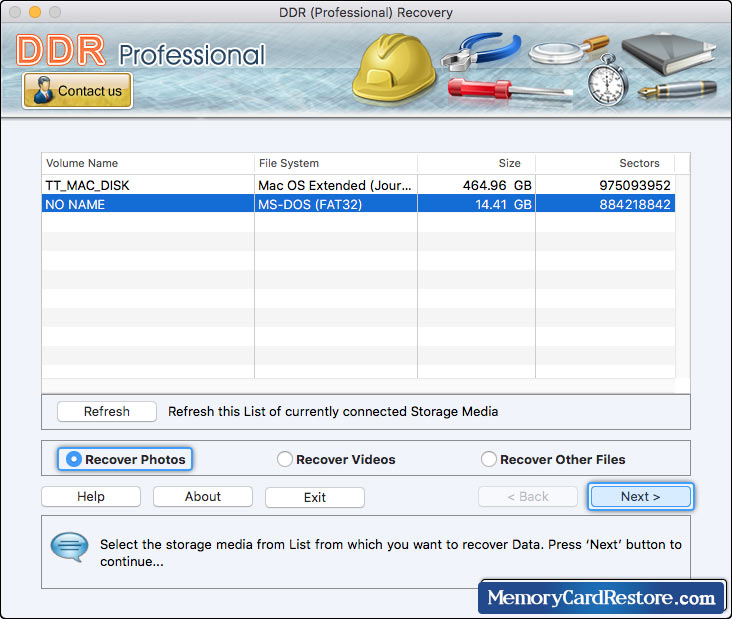Click the magnifying glass icon

point(569,49)
